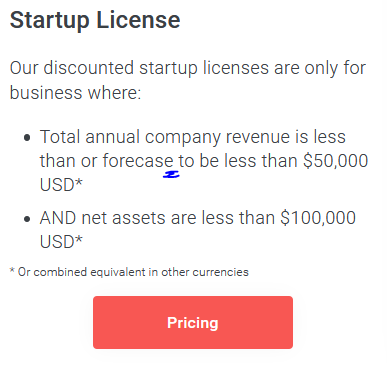
Task: Click the intro sentence about discounted licenses
Action: pyautogui.click(x=188, y=80)
